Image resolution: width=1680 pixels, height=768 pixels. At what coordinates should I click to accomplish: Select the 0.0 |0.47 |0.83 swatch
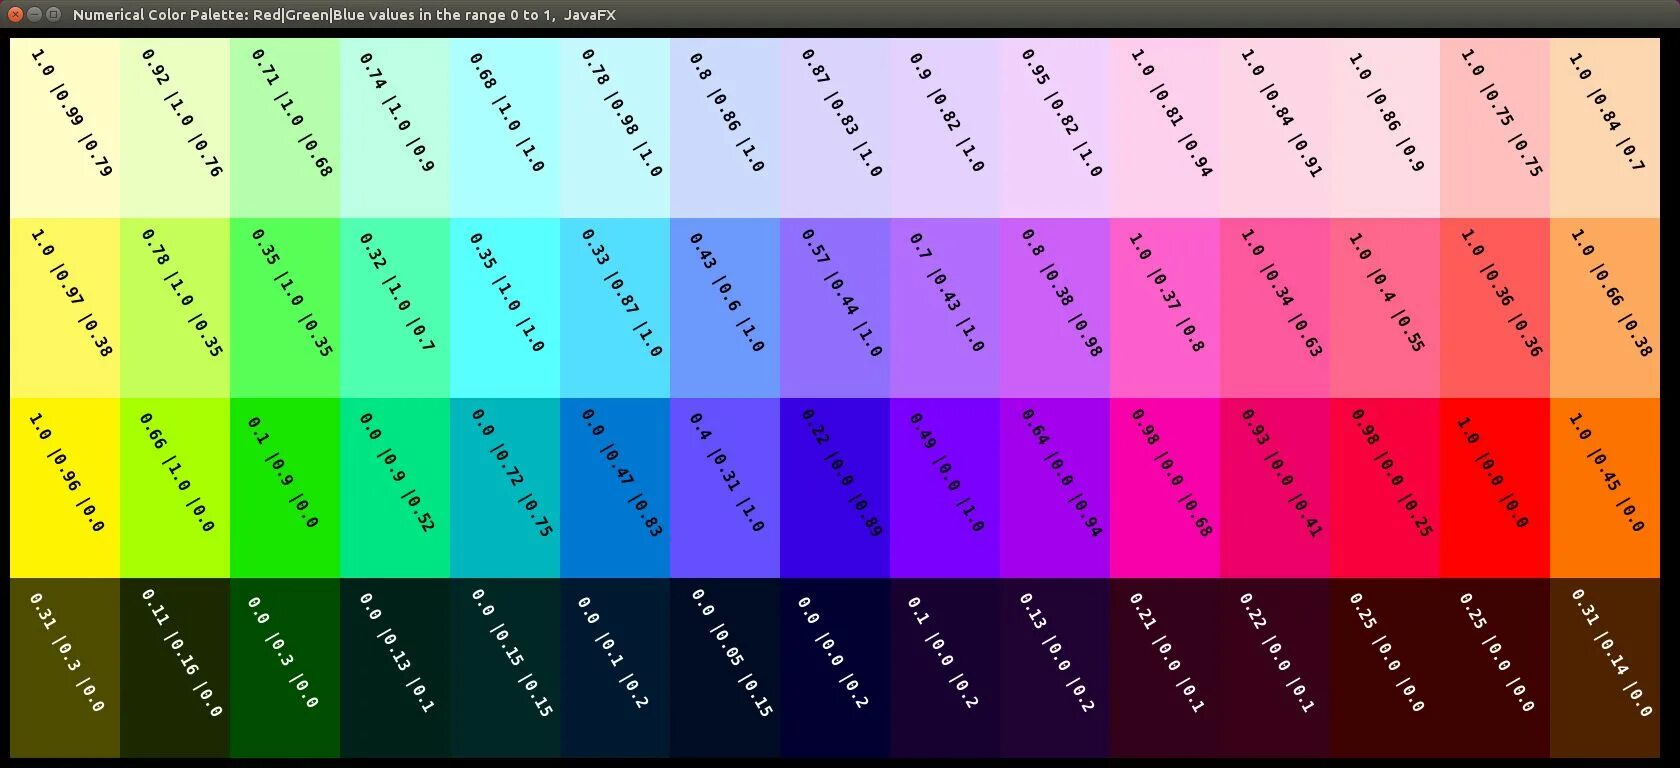615,488
